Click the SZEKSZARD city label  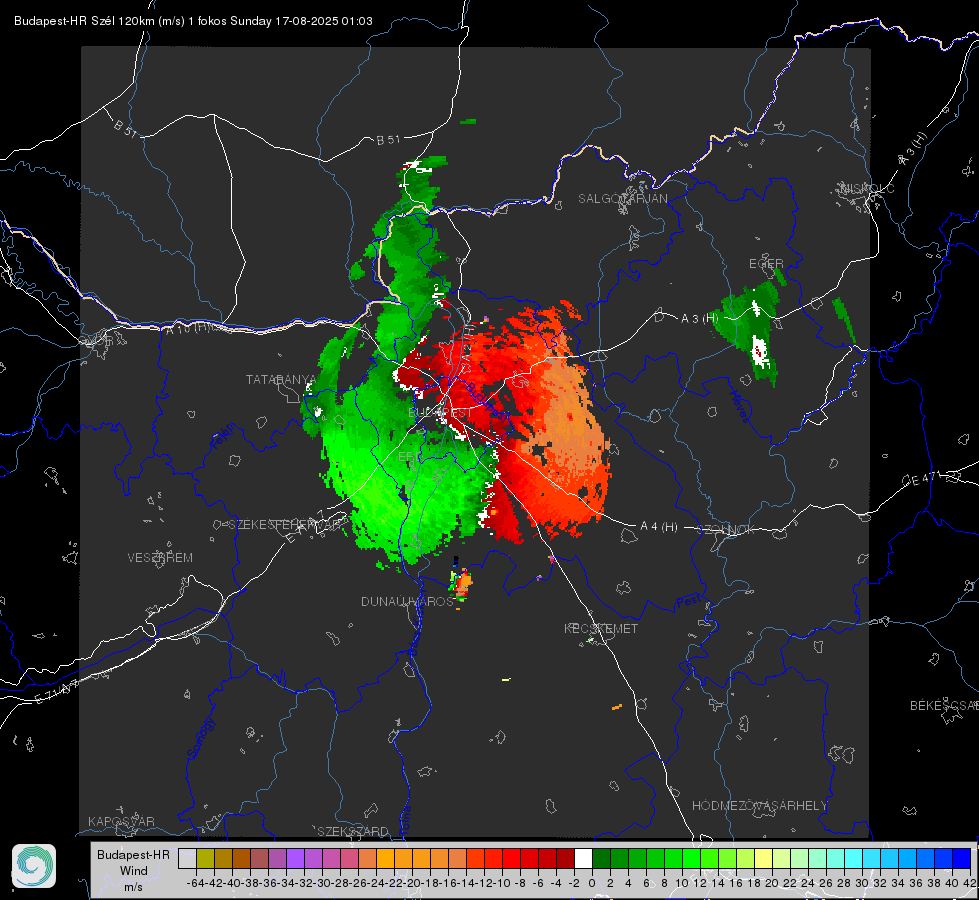[x=353, y=831]
